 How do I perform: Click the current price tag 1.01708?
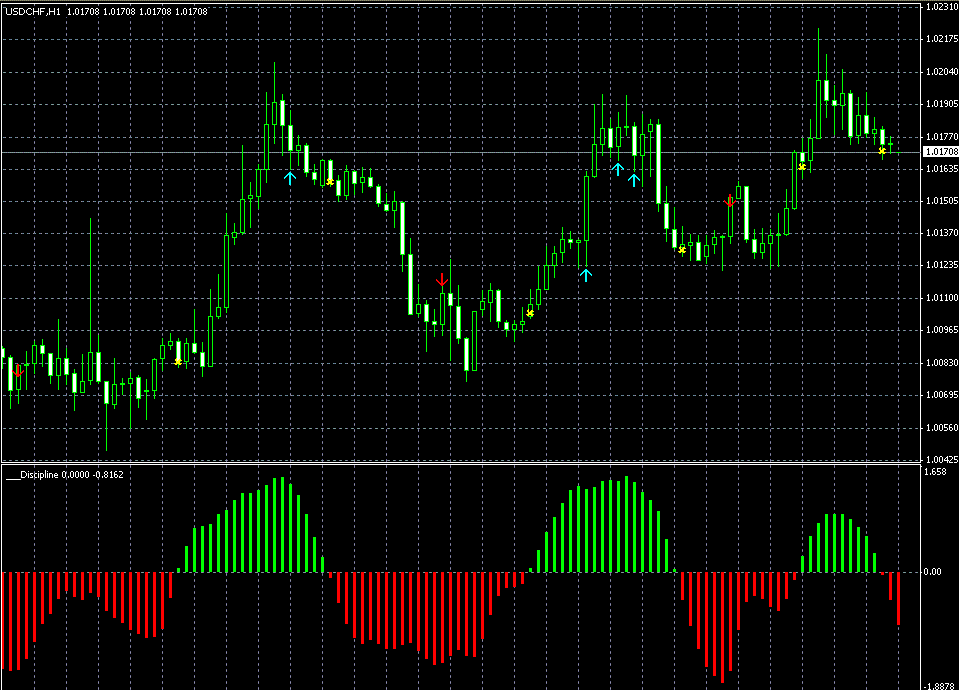point(941,152)
